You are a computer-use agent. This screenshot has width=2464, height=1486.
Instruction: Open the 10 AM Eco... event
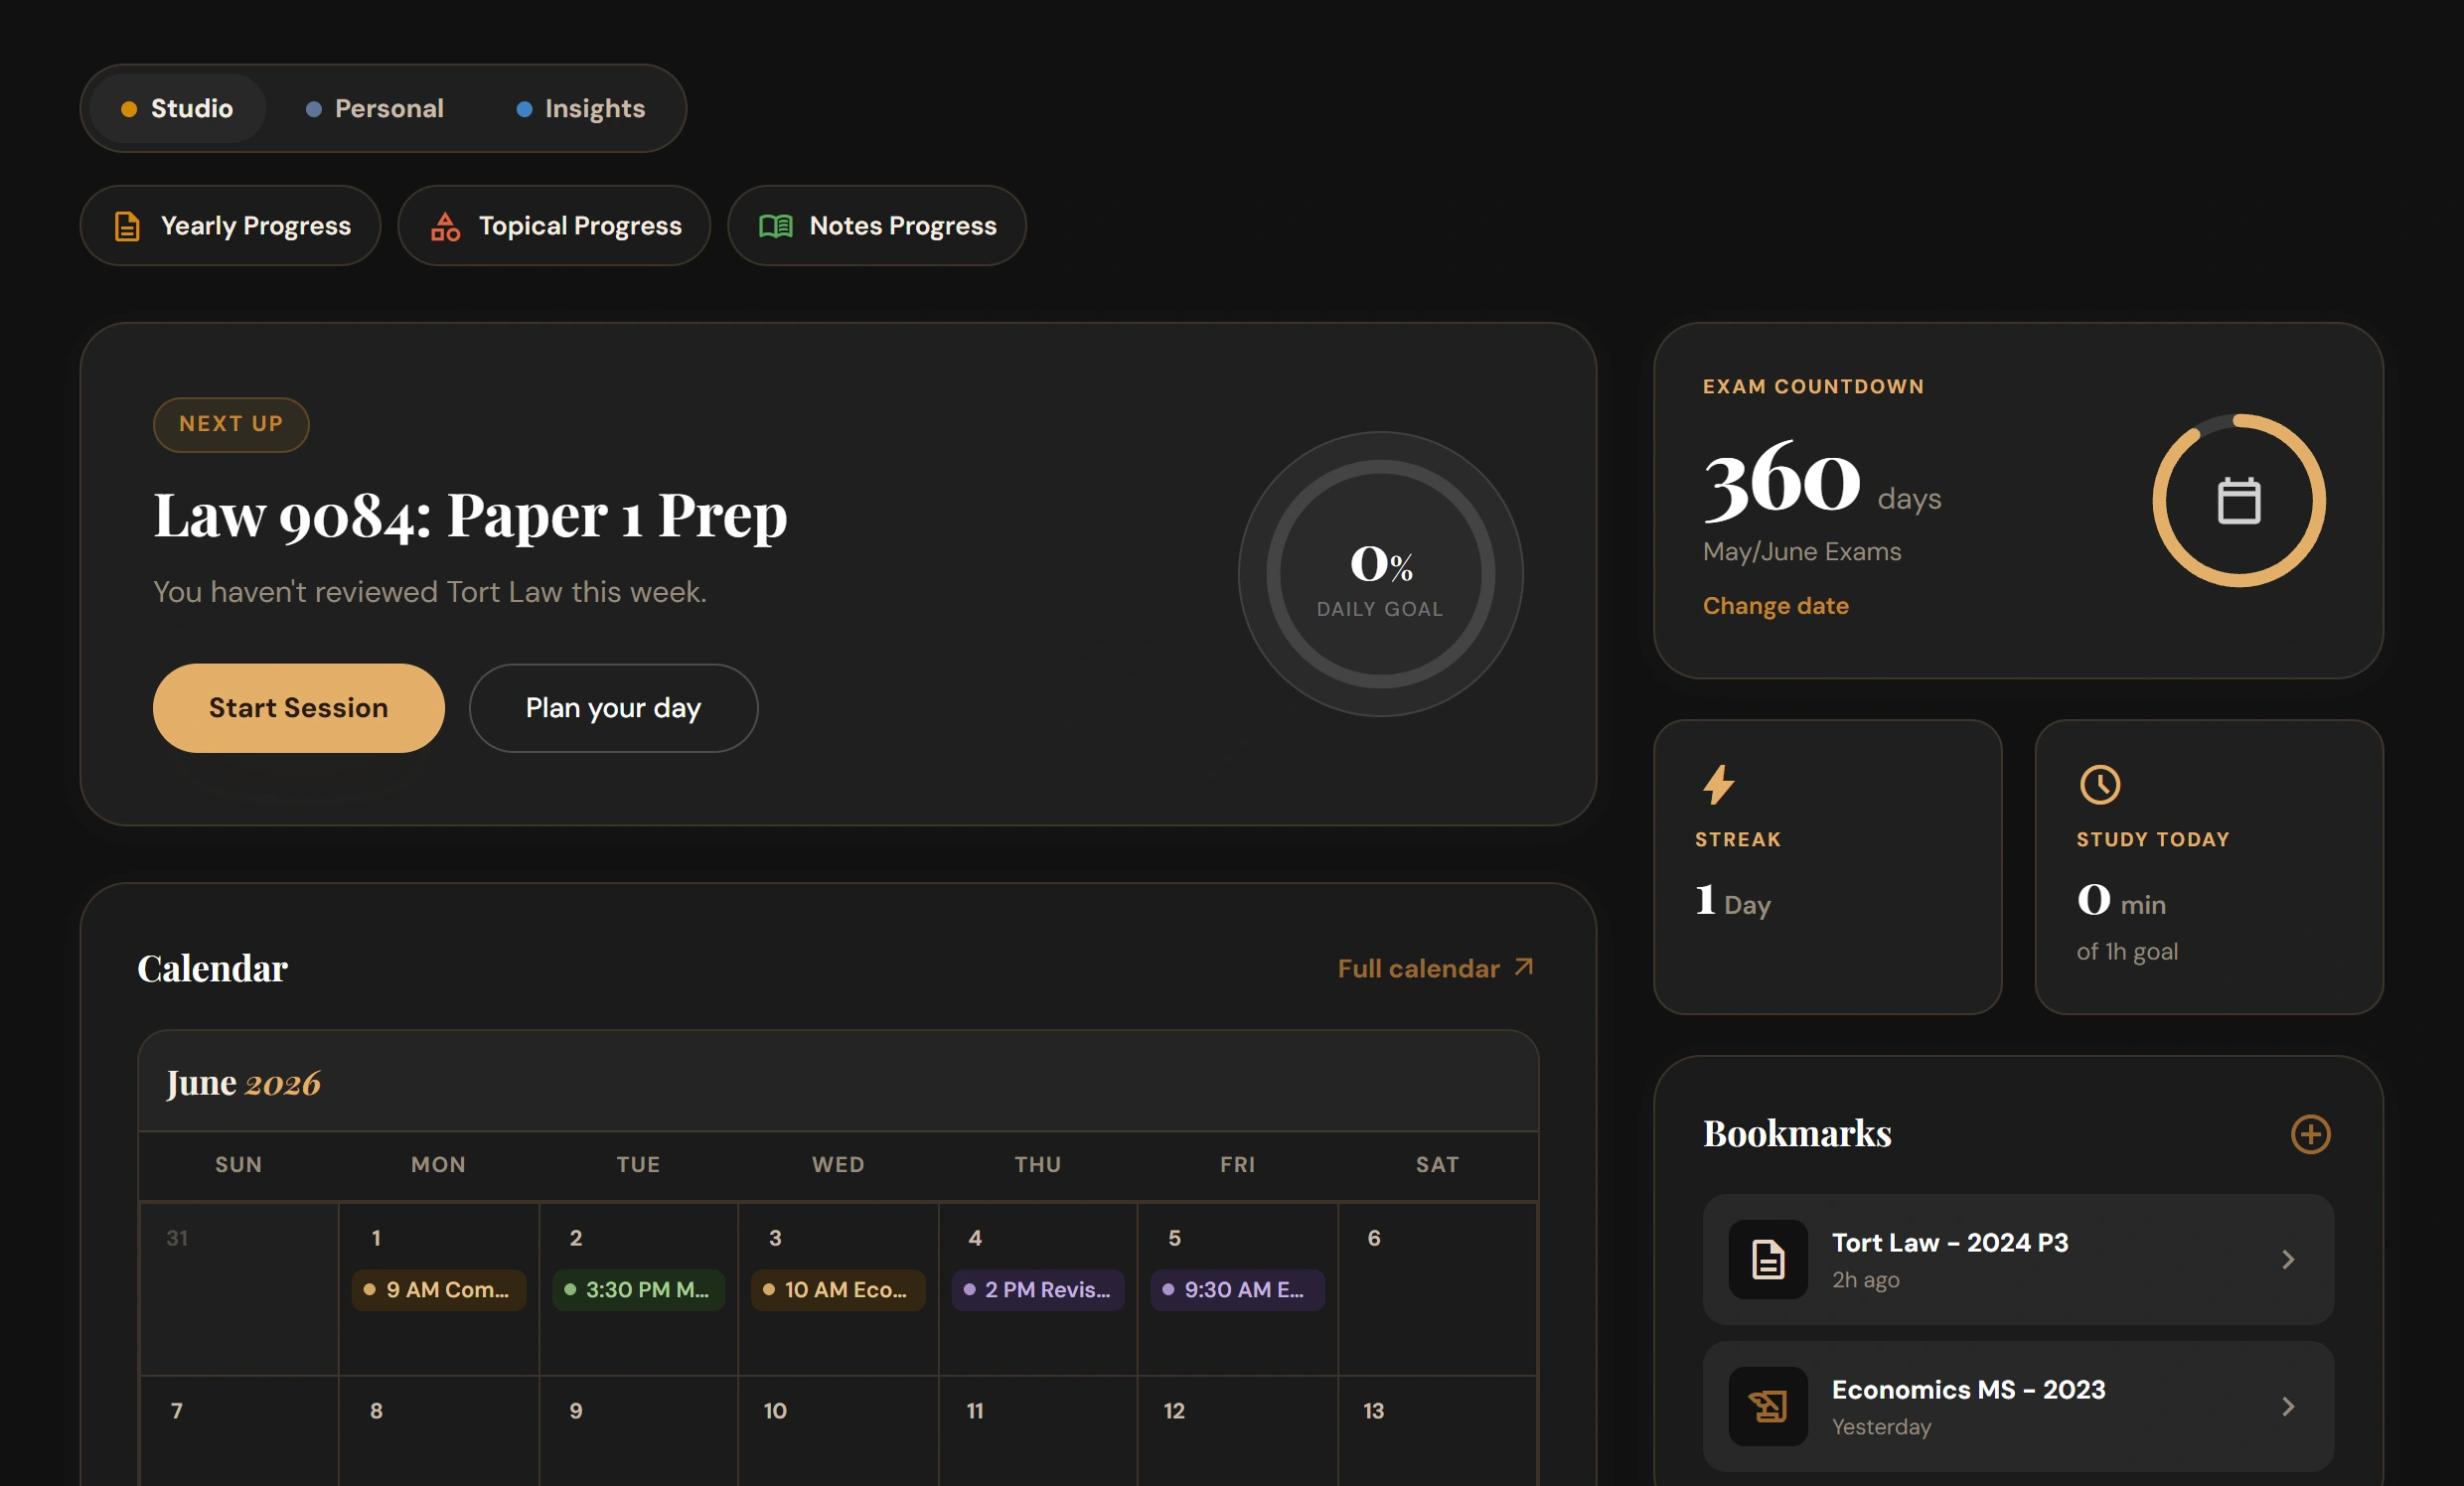[837, 1290]
